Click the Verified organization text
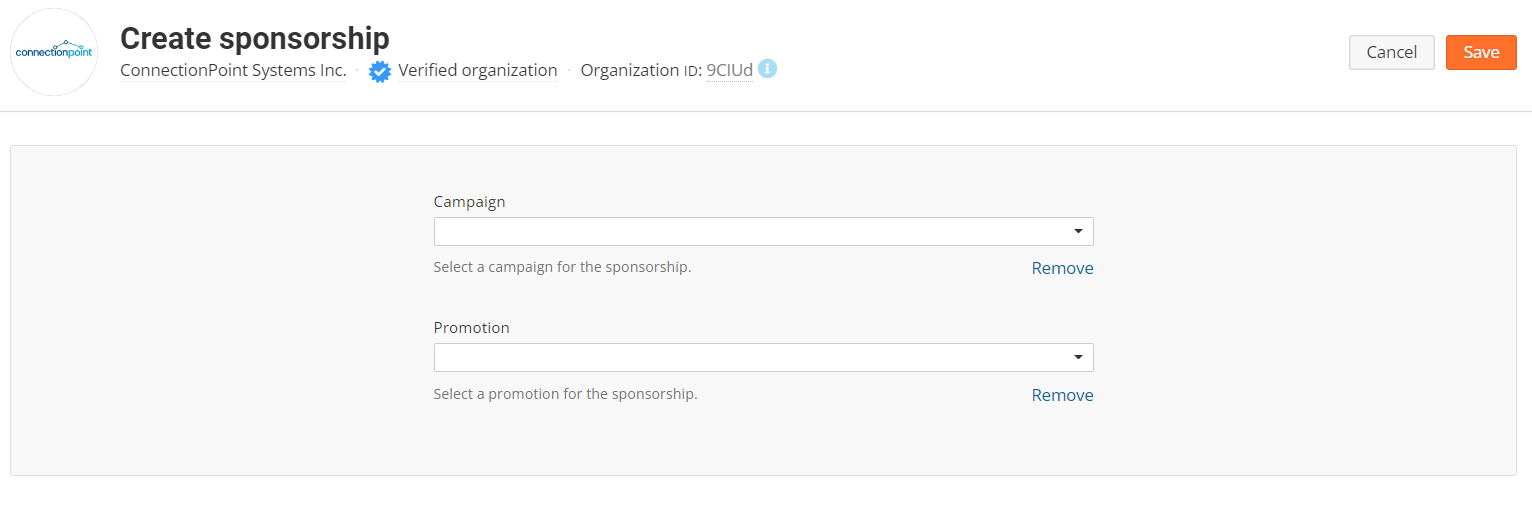The width and height of the screenshot is (1532, 508). [477, 70]
